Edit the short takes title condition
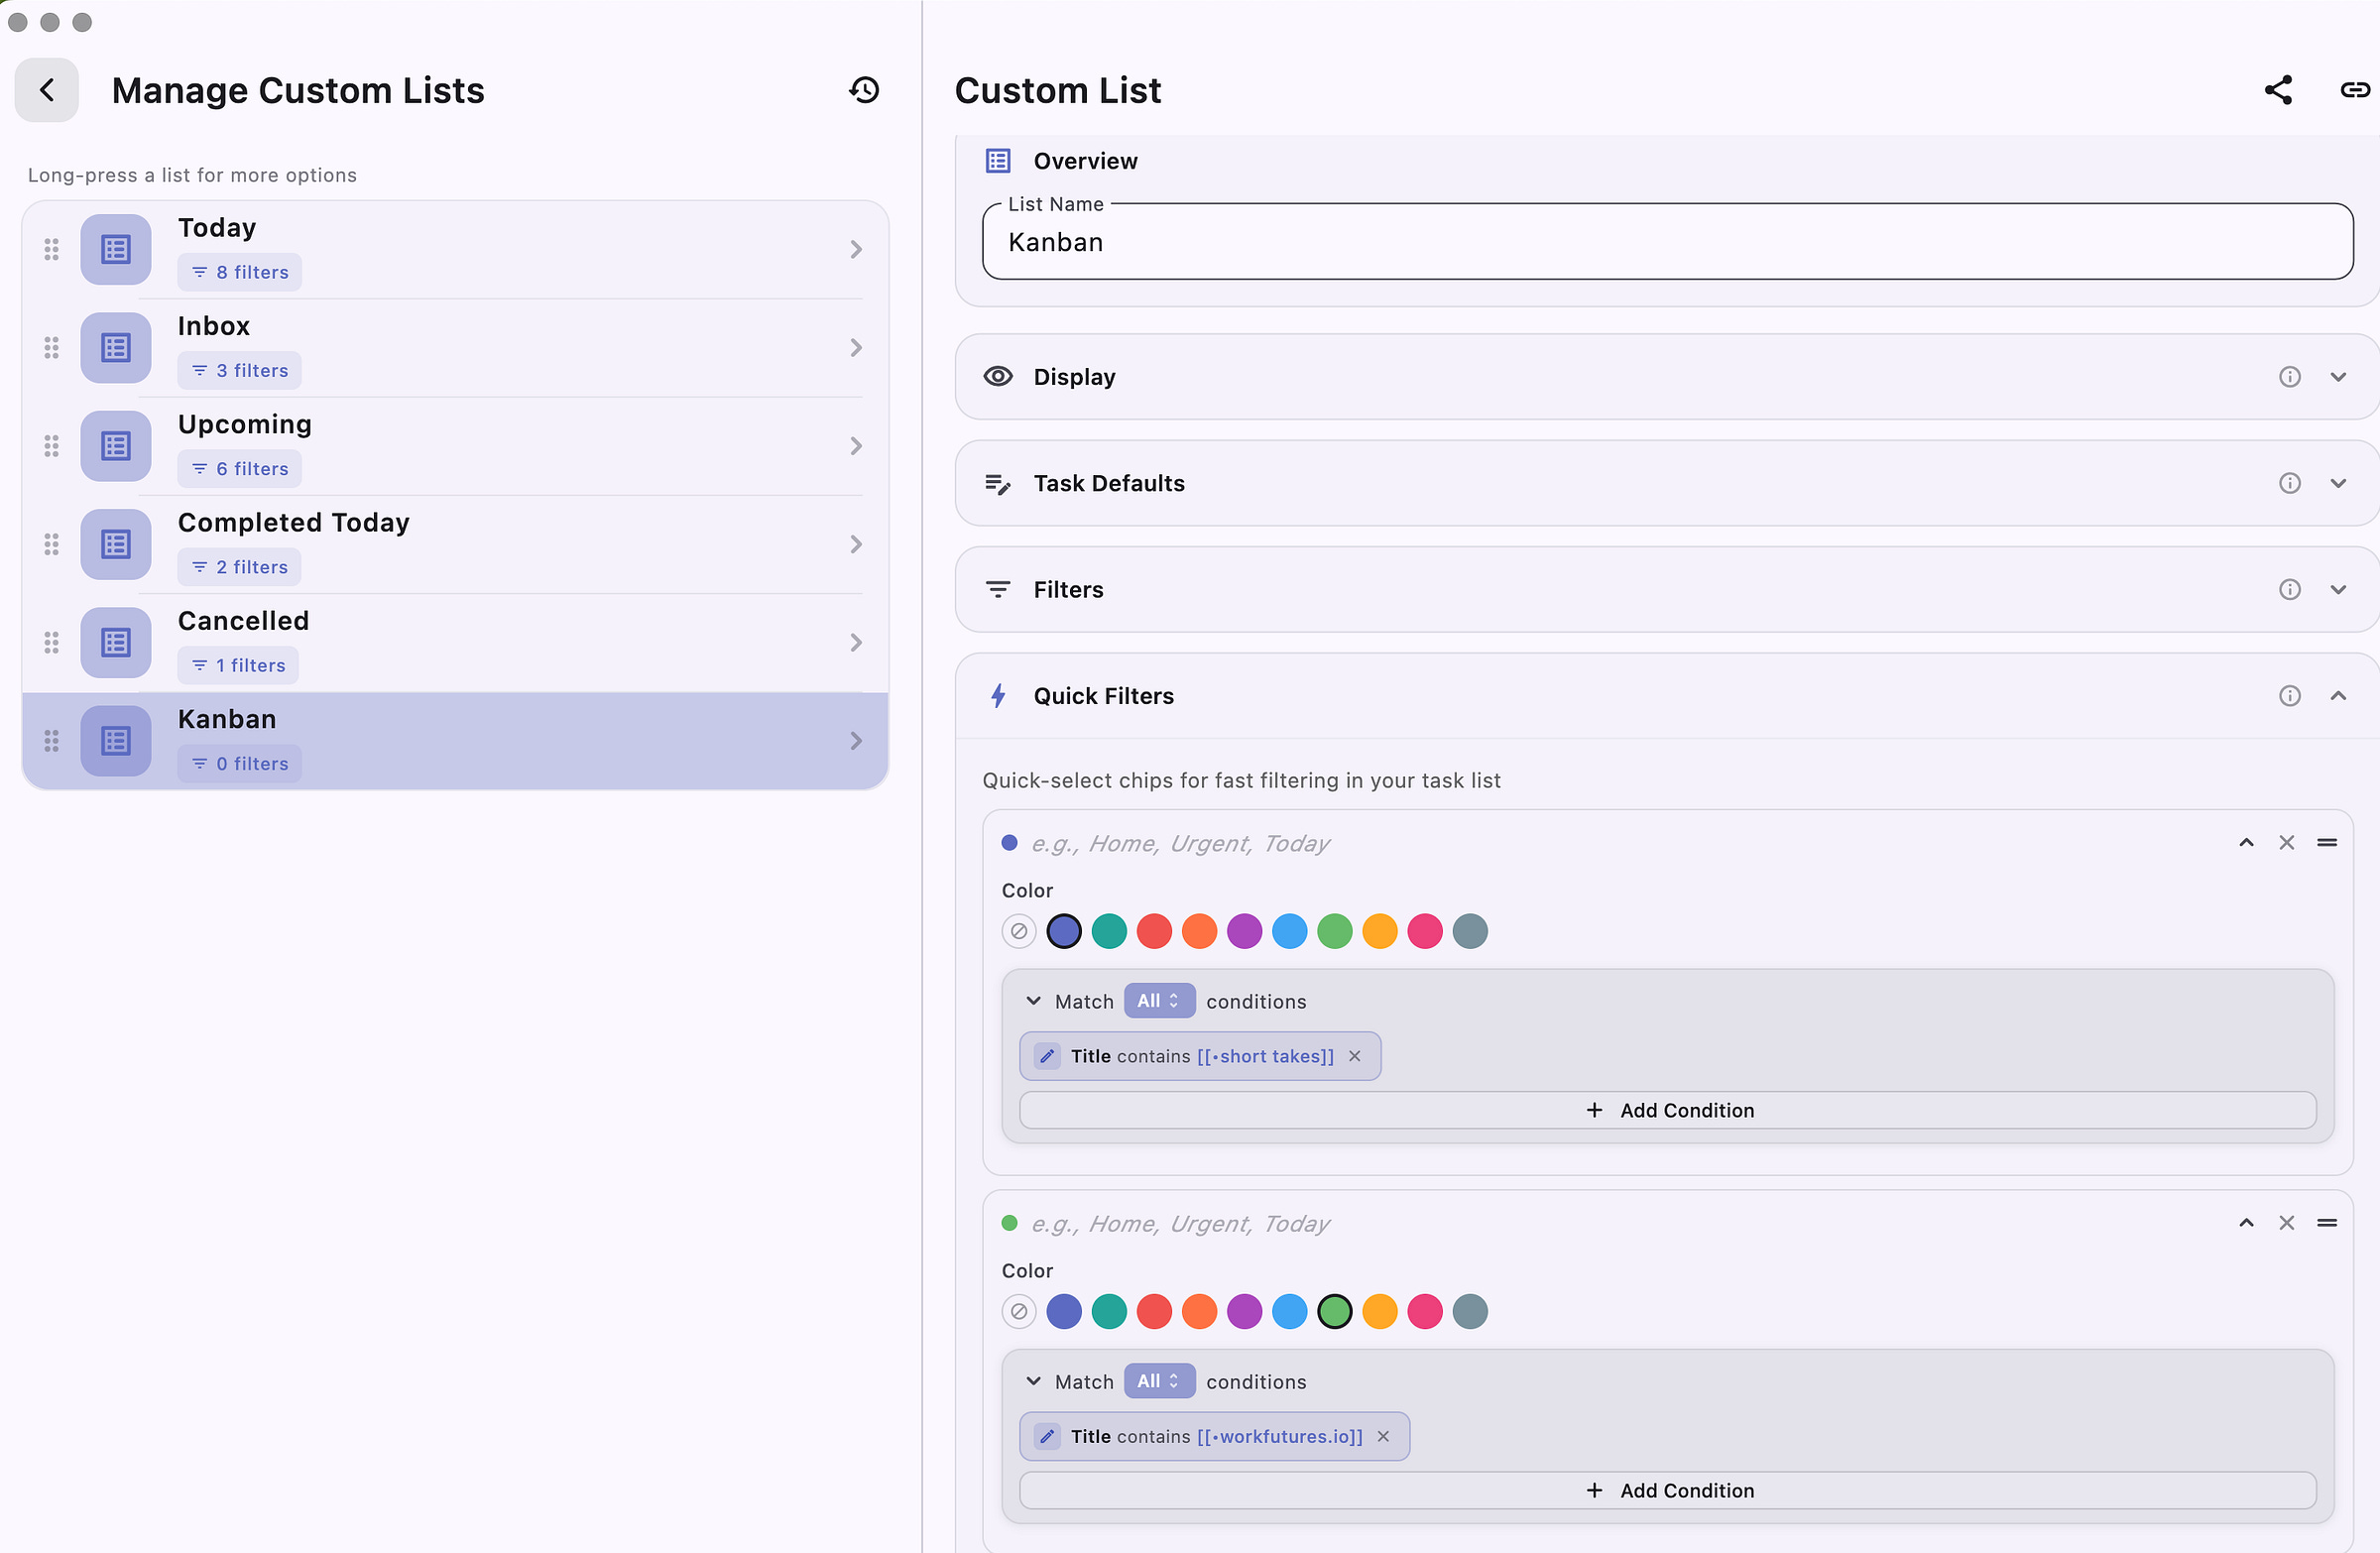This screenshot has height=1553, width=2380. click(x=1047, y=1056)
